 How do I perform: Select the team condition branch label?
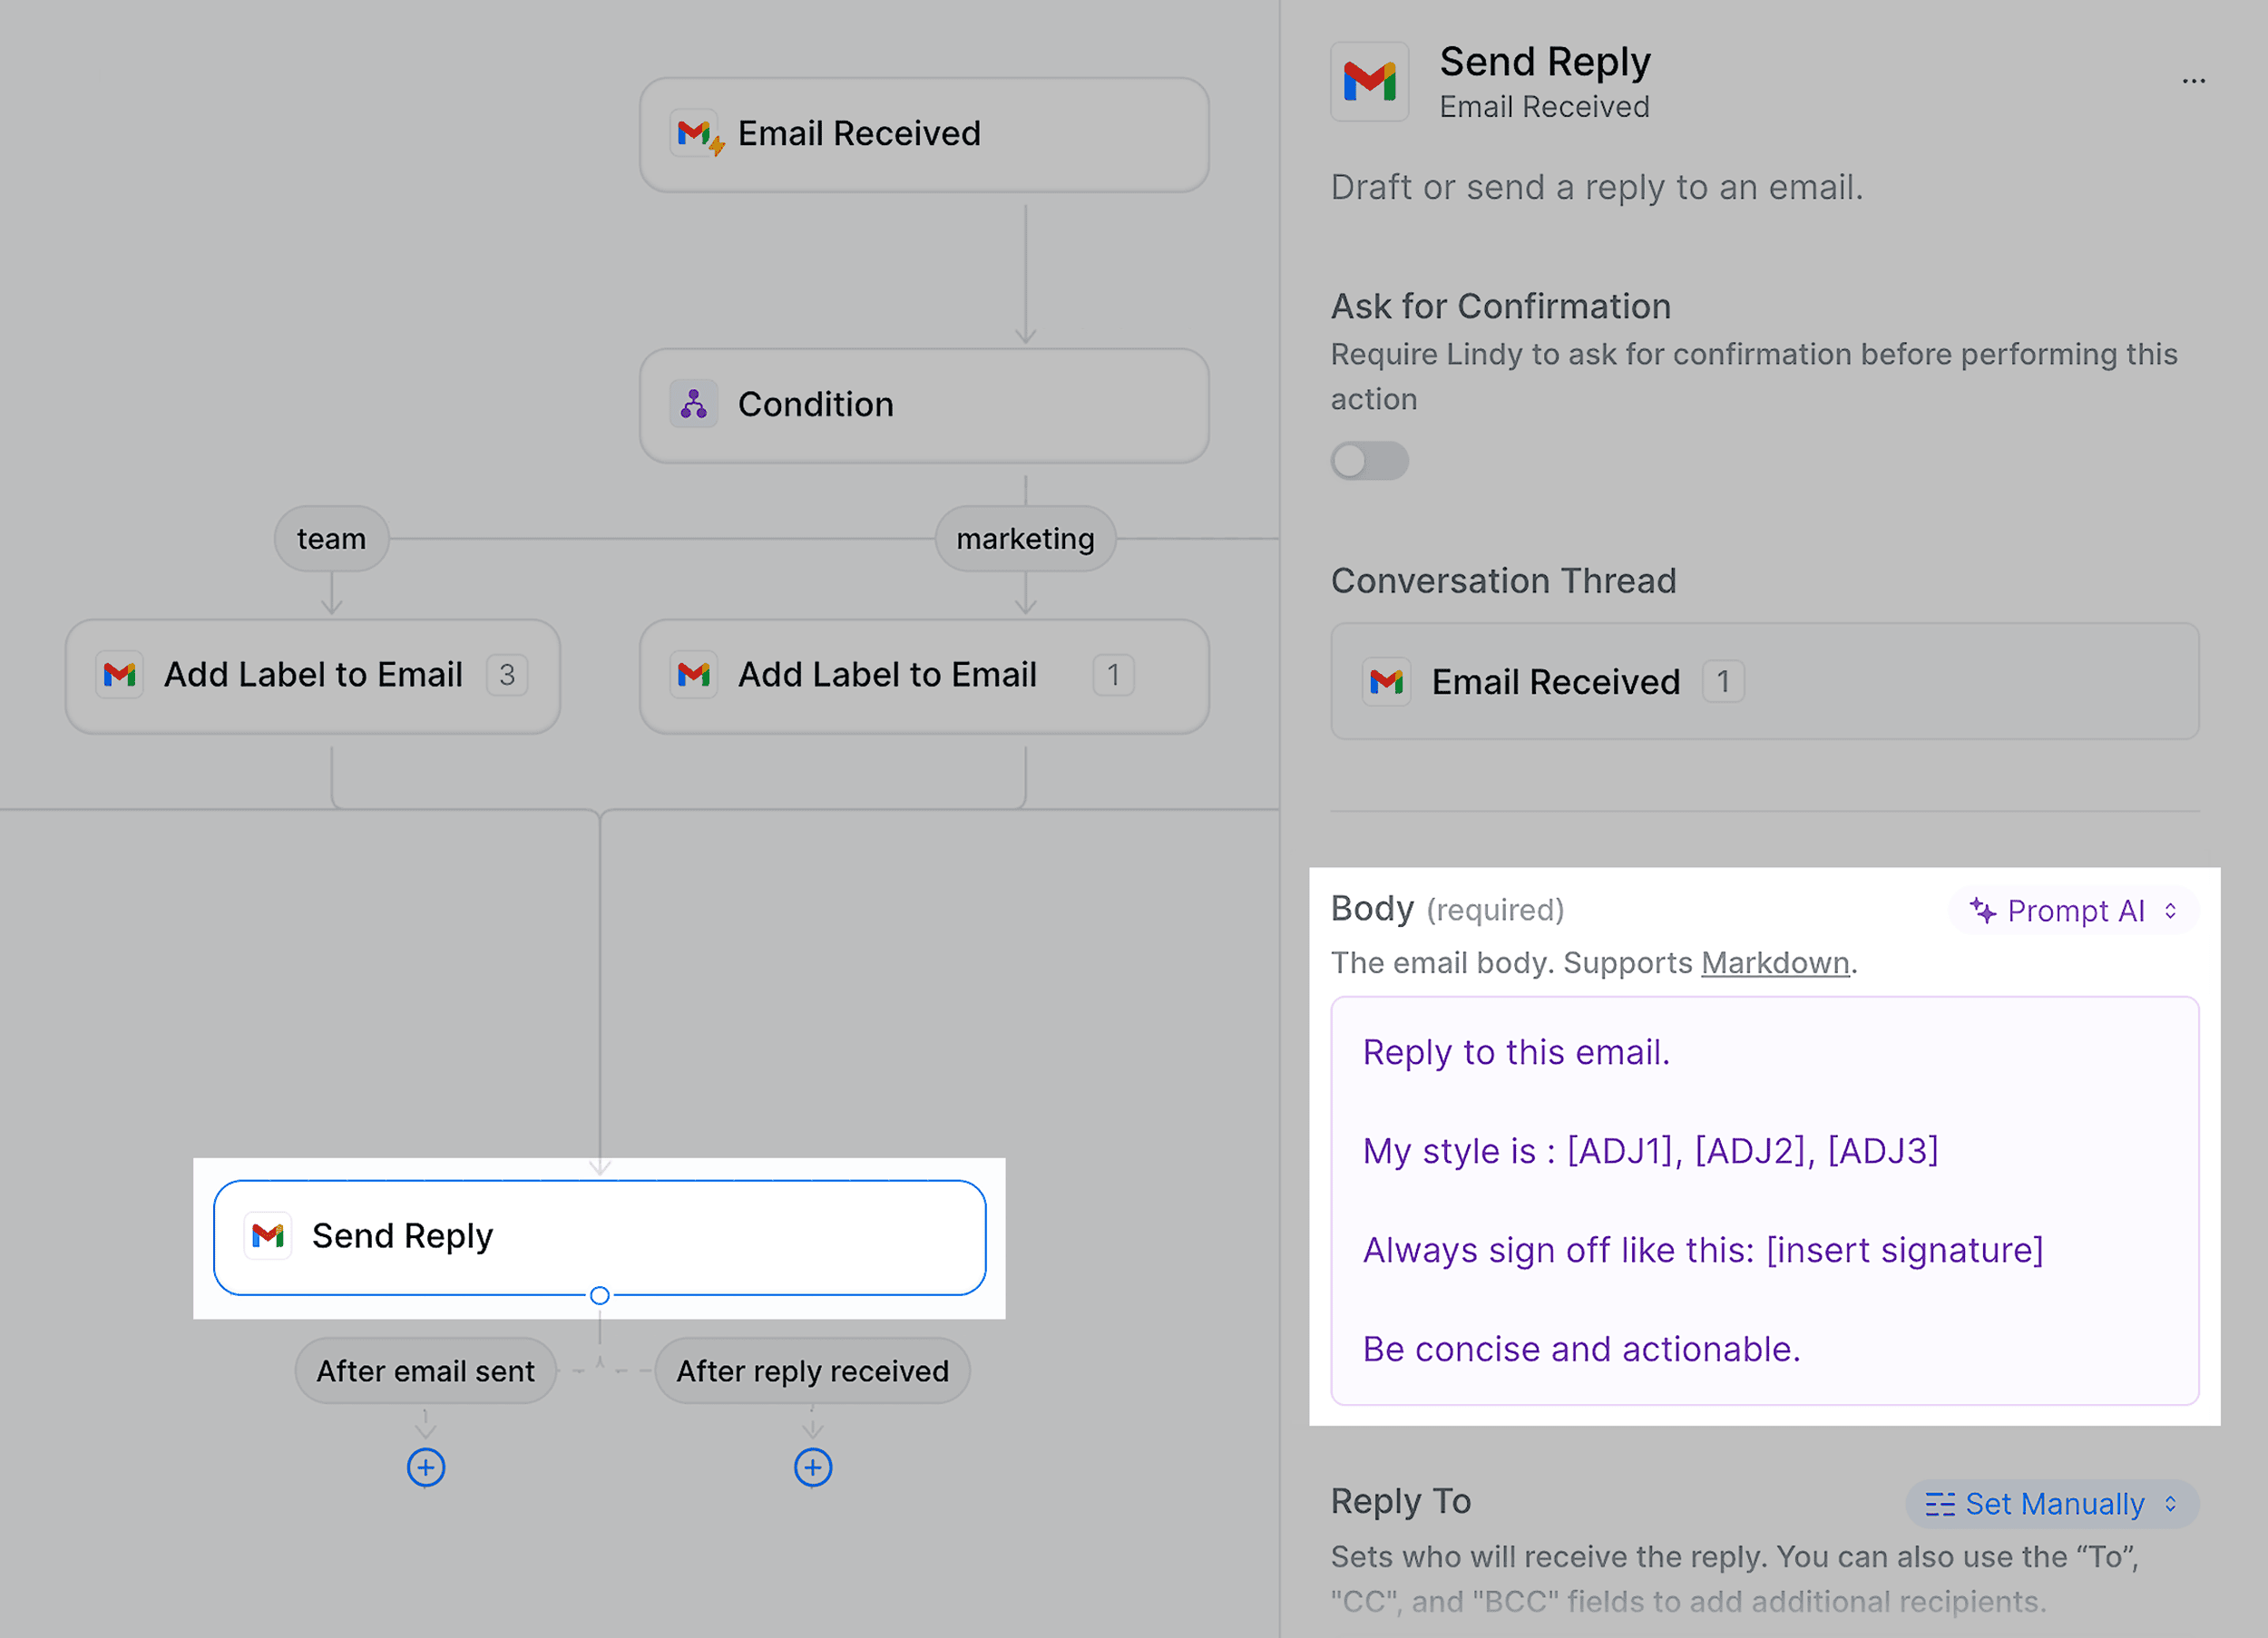click(330, 539)
